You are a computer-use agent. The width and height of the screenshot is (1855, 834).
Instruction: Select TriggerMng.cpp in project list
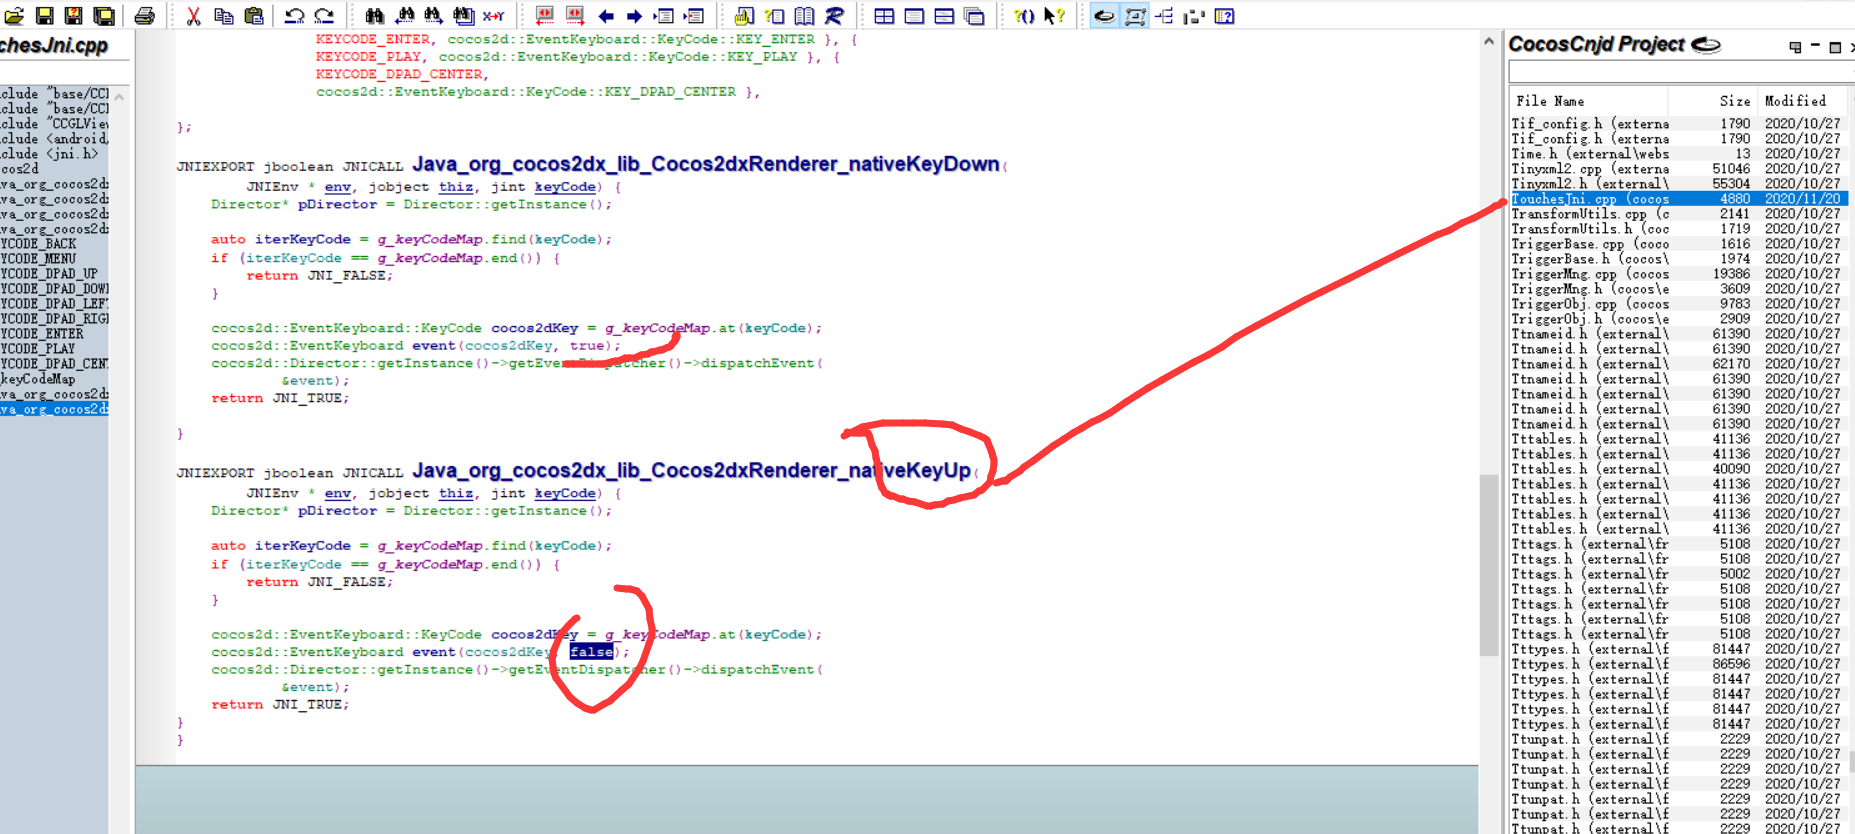point(1678,274)
